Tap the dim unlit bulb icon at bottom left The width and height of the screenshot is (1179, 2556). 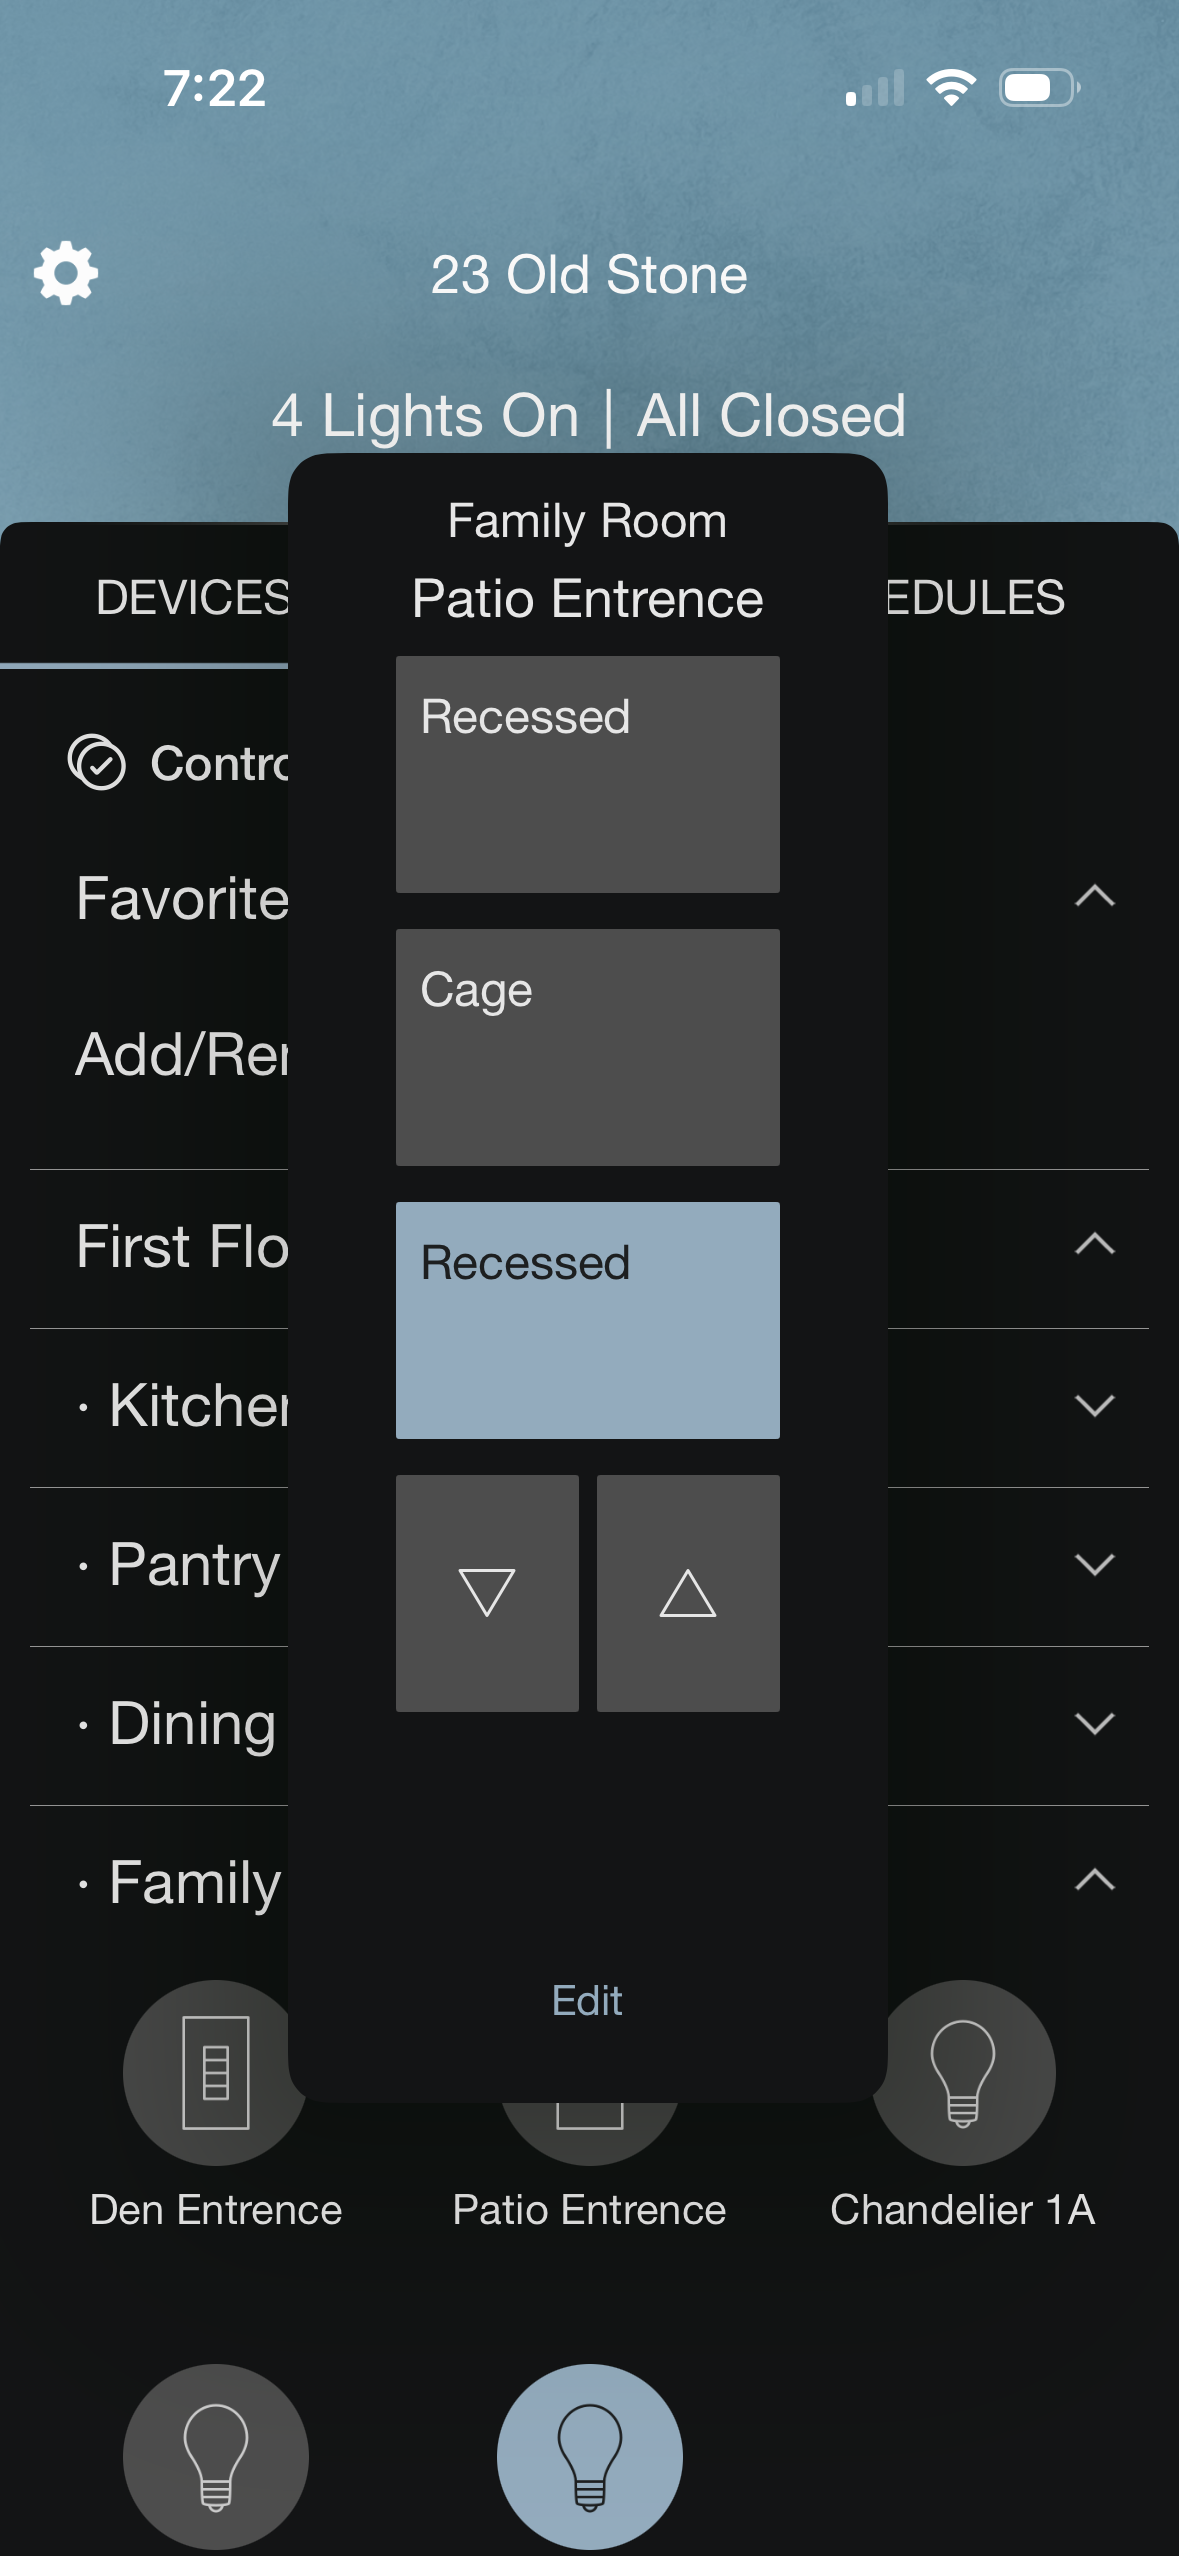(x=216, y=2456)
